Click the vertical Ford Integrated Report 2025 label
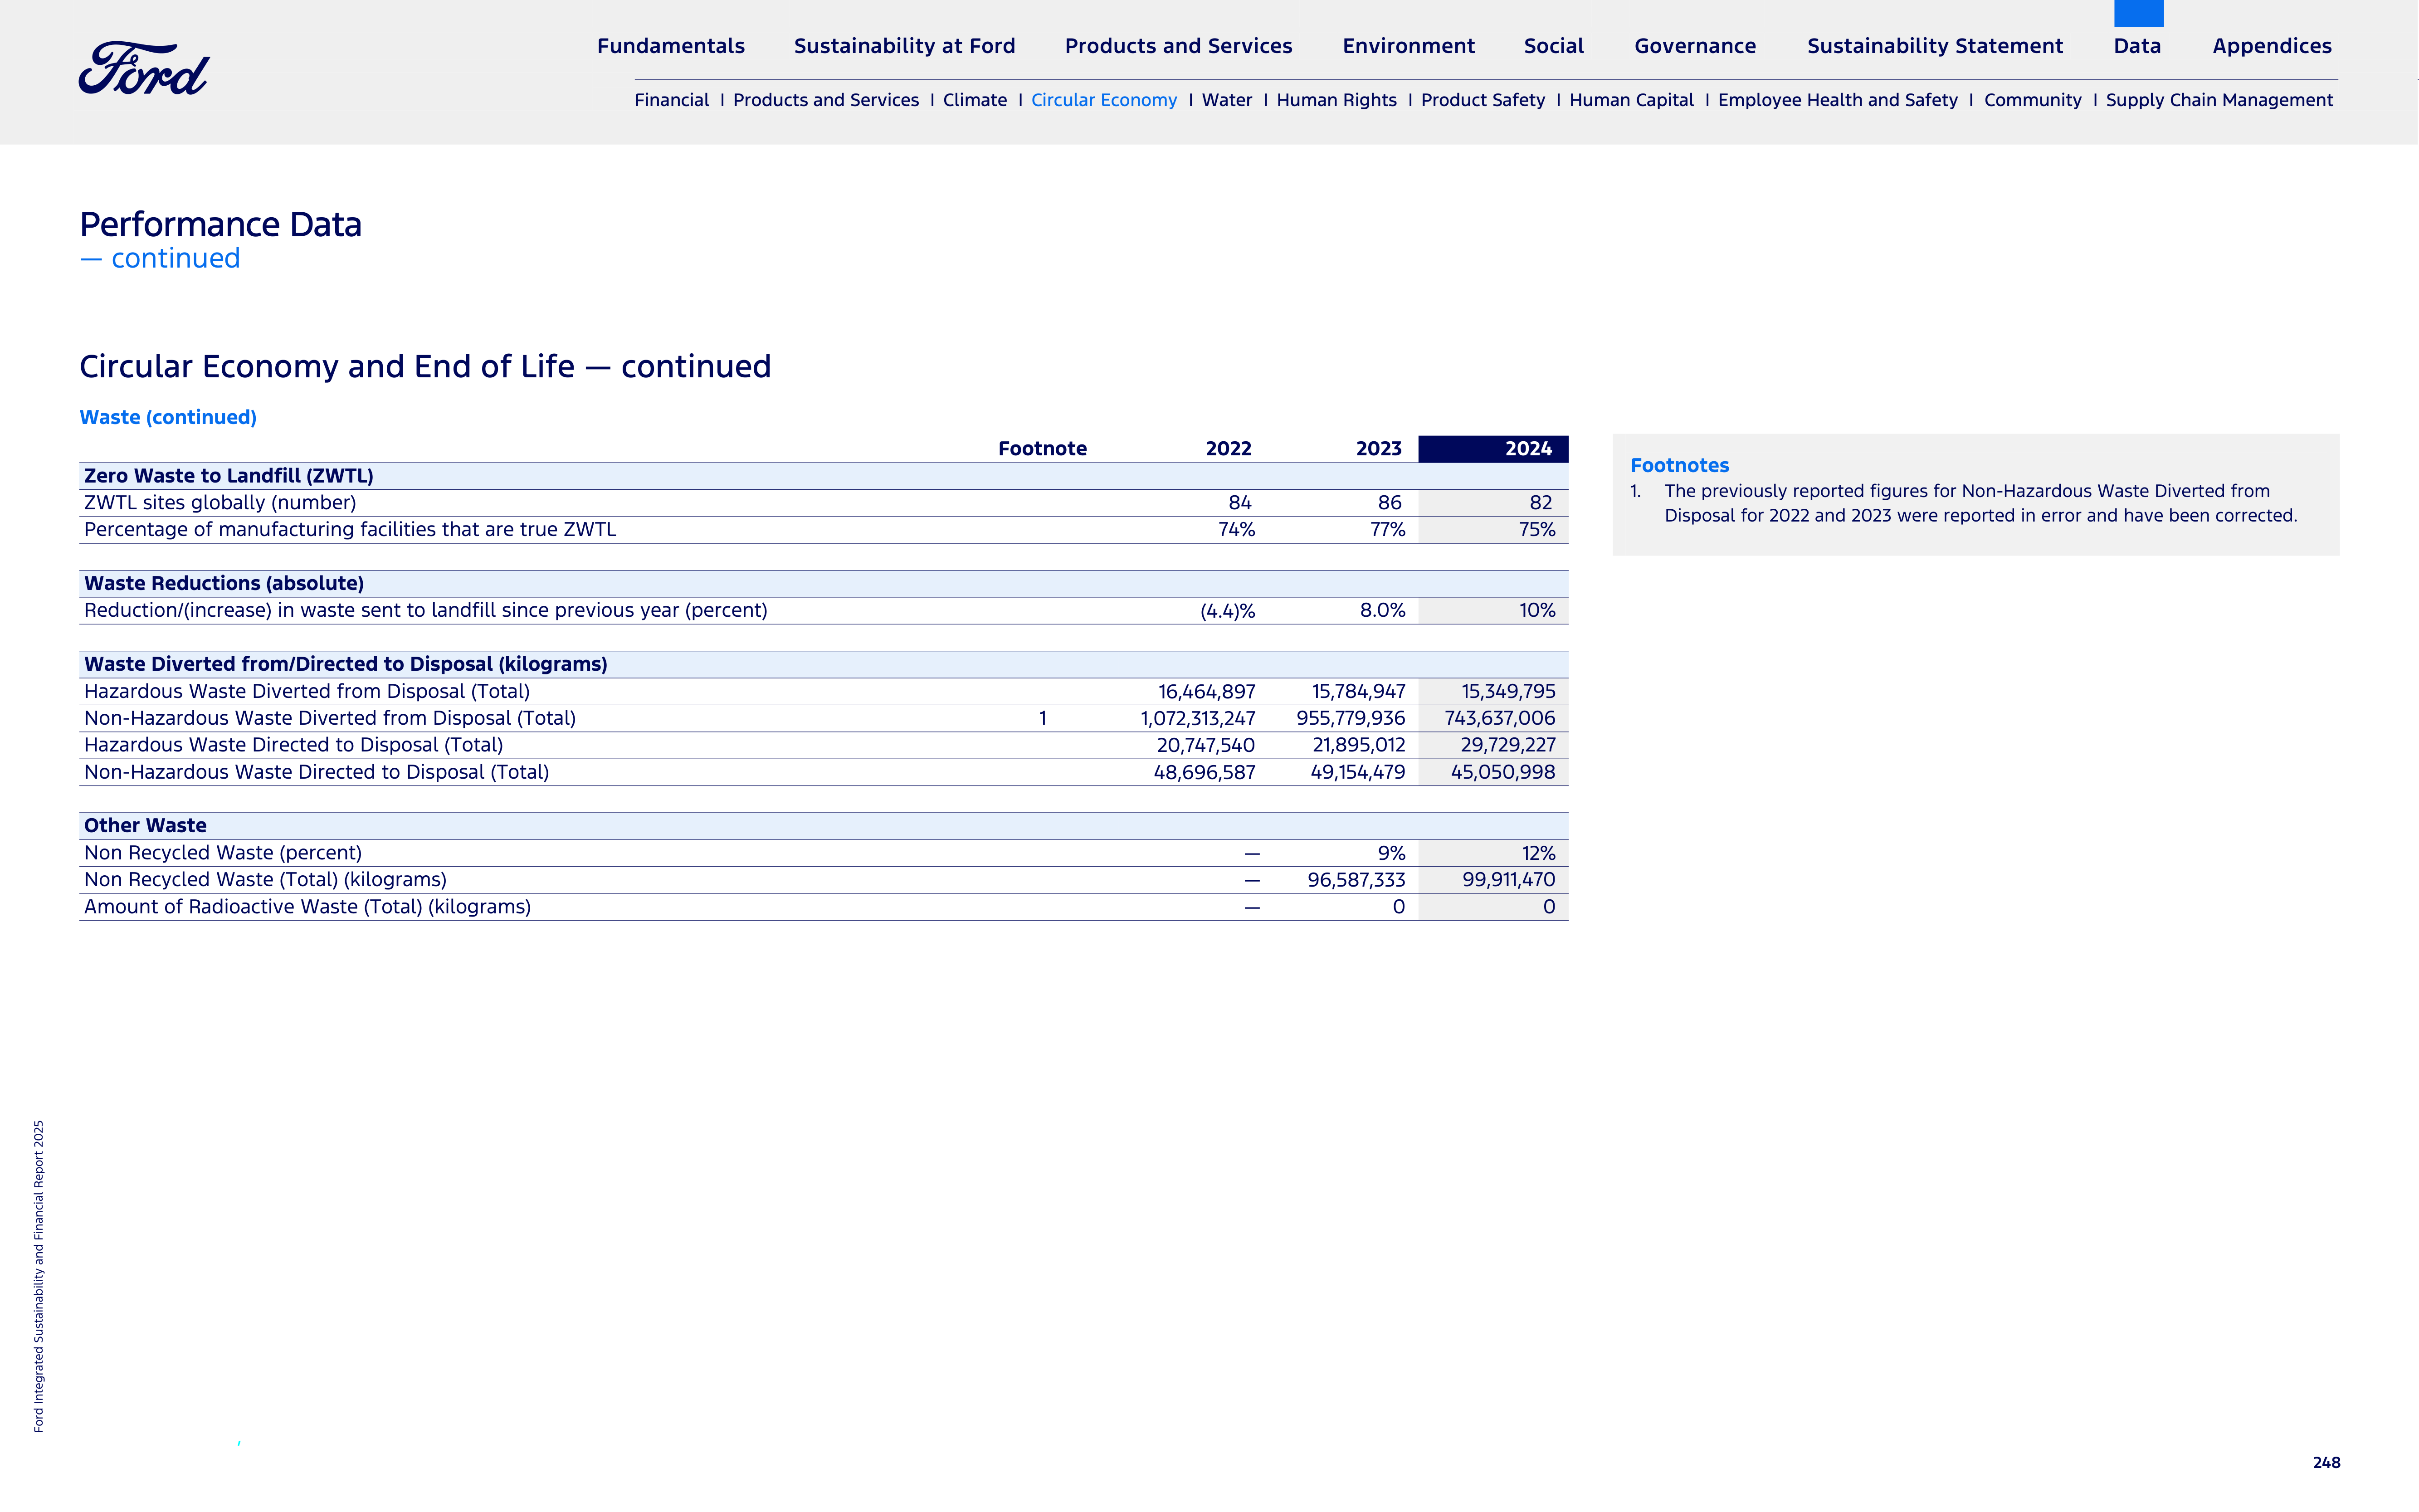The image size is (2419, 1512). [x=38, y=1276]
